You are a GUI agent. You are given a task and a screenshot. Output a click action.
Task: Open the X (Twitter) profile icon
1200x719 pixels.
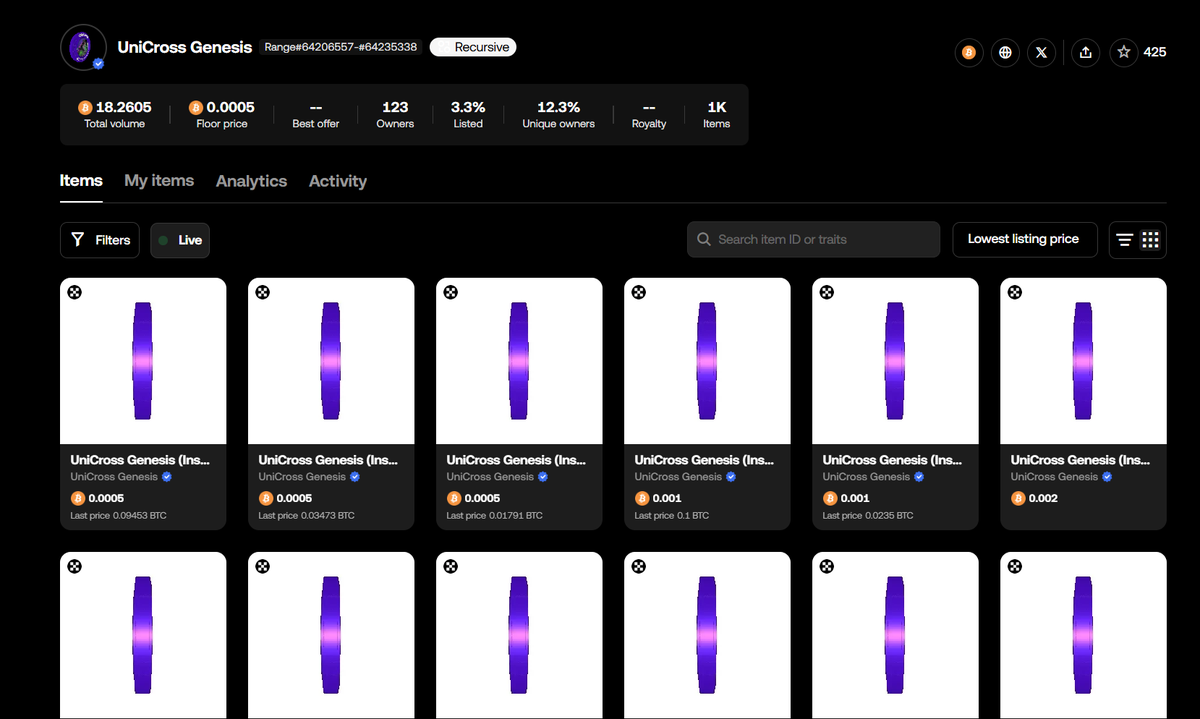coord(1042,52)
